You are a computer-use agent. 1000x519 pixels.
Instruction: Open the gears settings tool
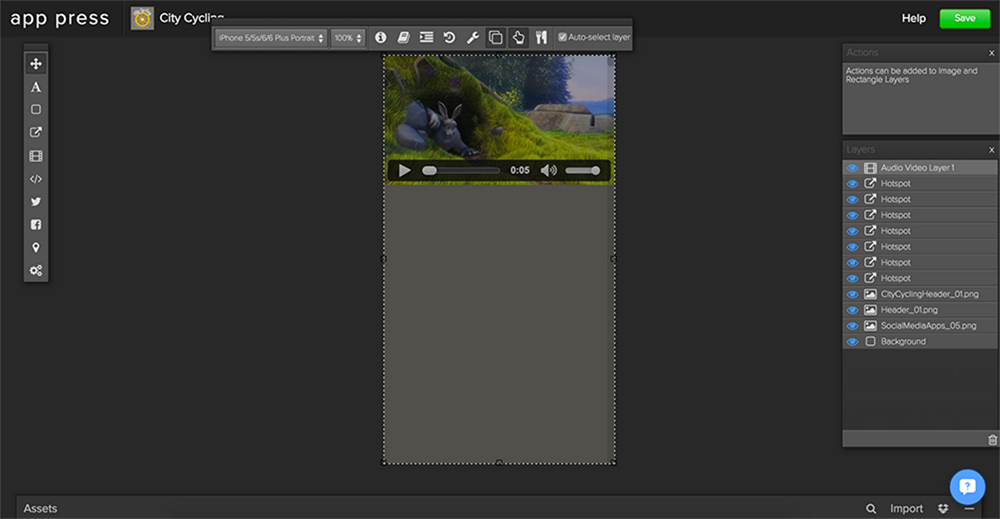pyautogui.click(x=36, y=270)
